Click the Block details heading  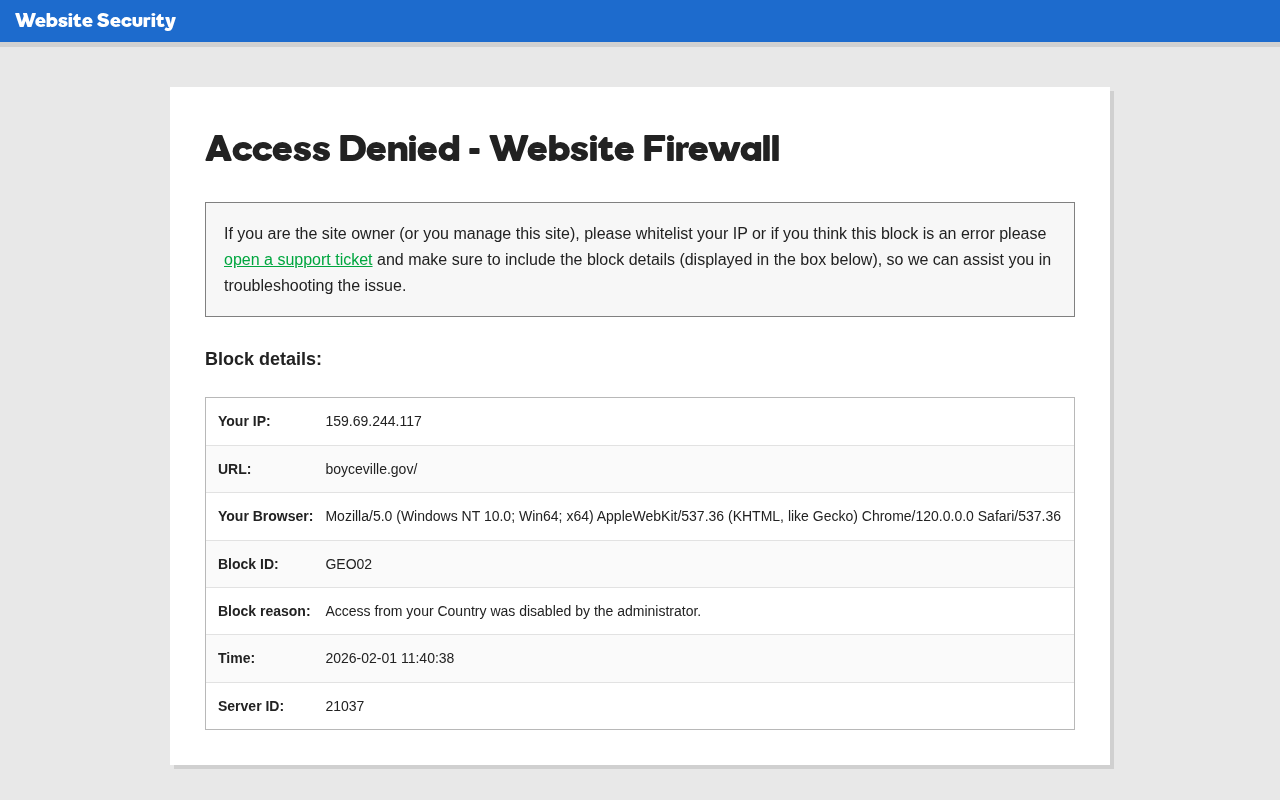pos(264,359)
